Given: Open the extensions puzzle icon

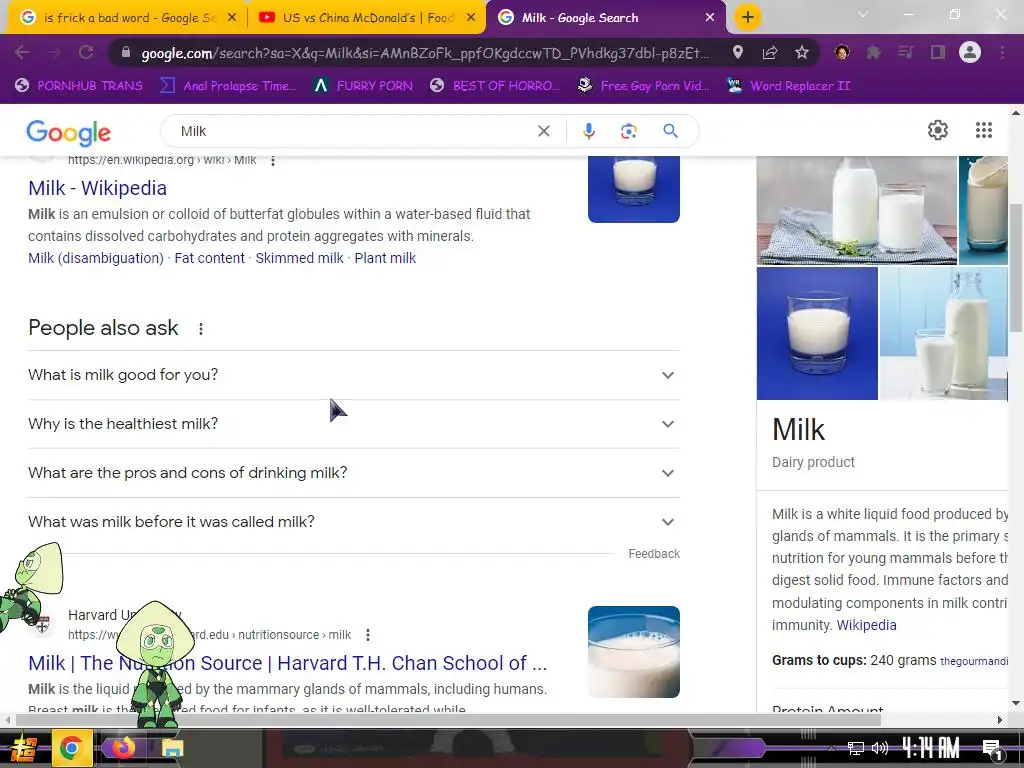Looking at the screenshot, I should [873, 52].
